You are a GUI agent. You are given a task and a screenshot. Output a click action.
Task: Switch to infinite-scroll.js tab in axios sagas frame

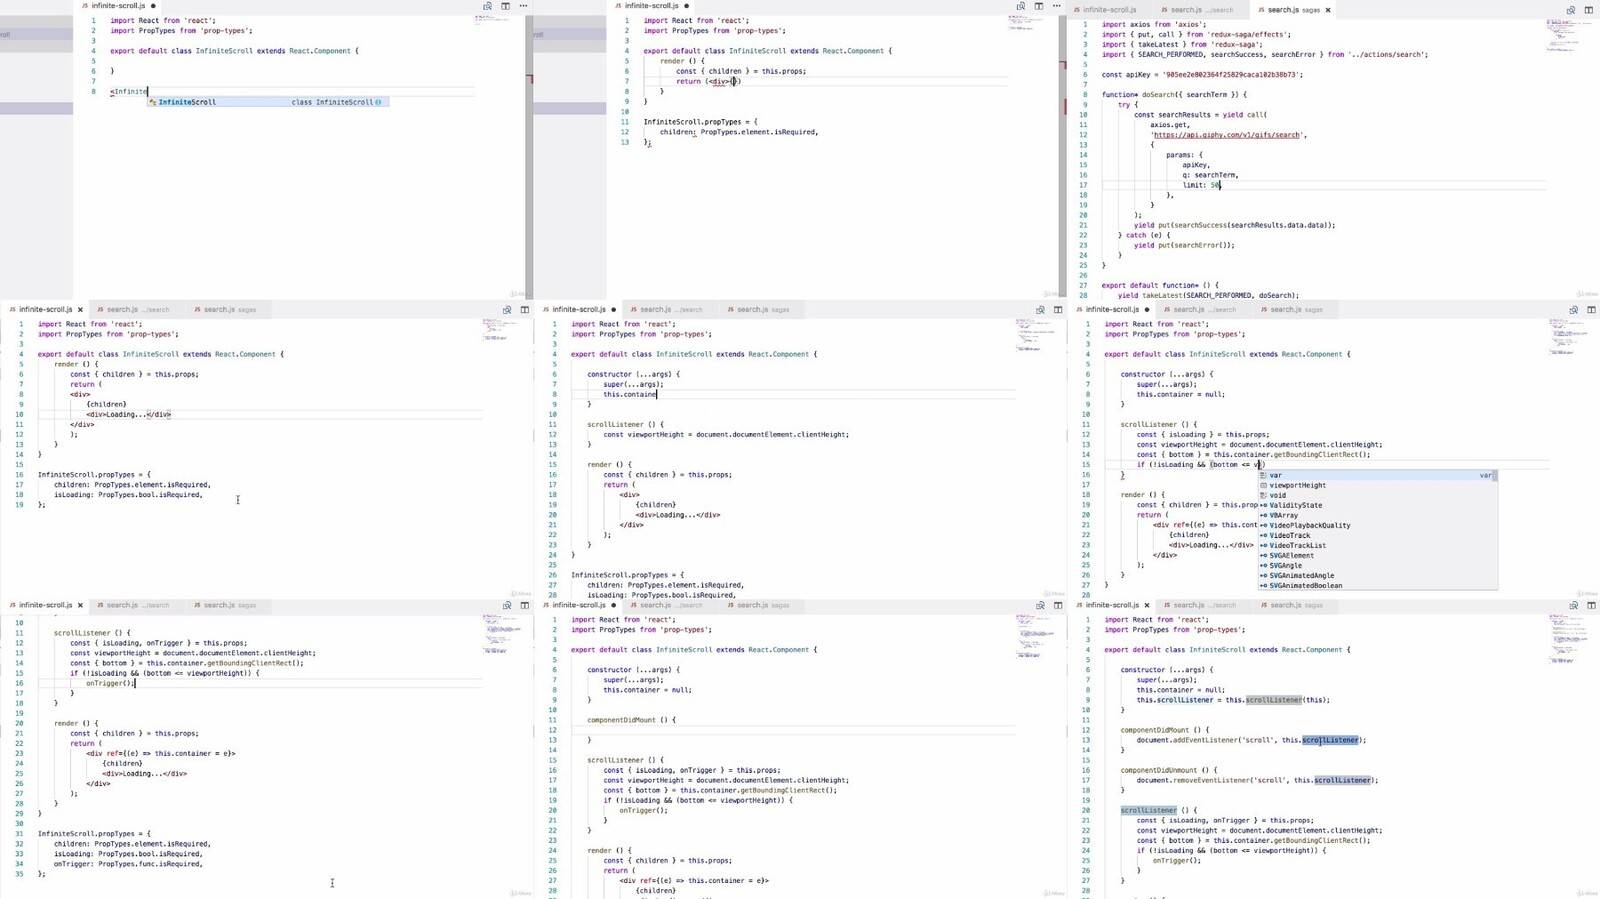[x=1109, y=10]
